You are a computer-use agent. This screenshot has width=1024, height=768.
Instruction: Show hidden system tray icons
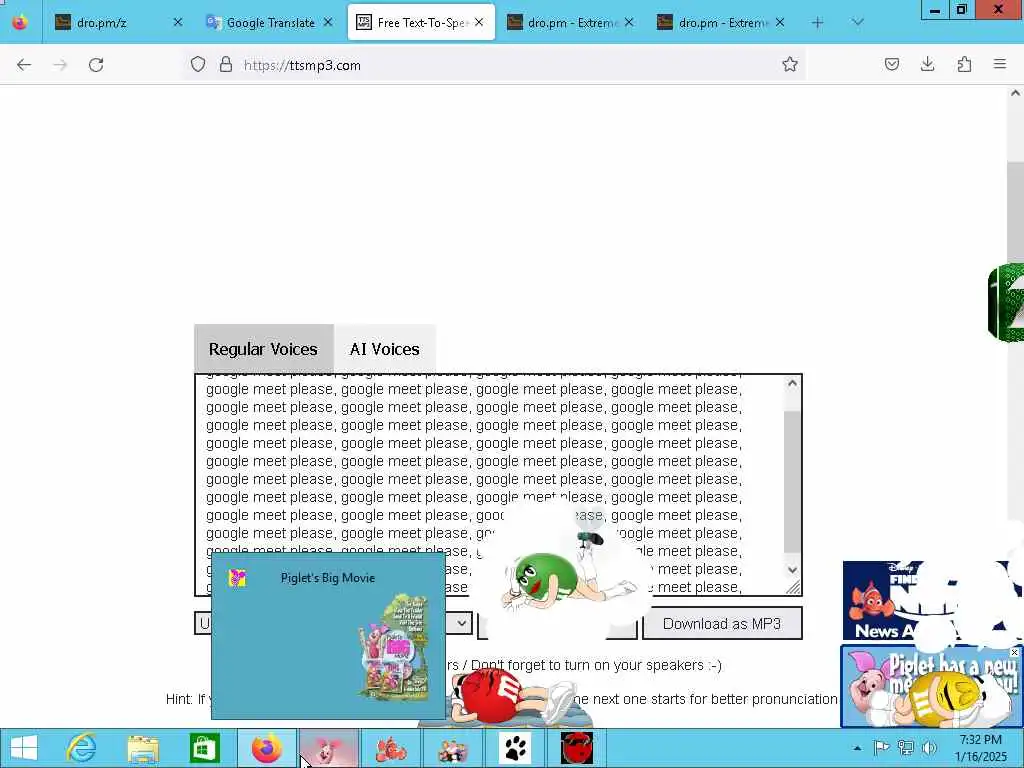(857, 748)
